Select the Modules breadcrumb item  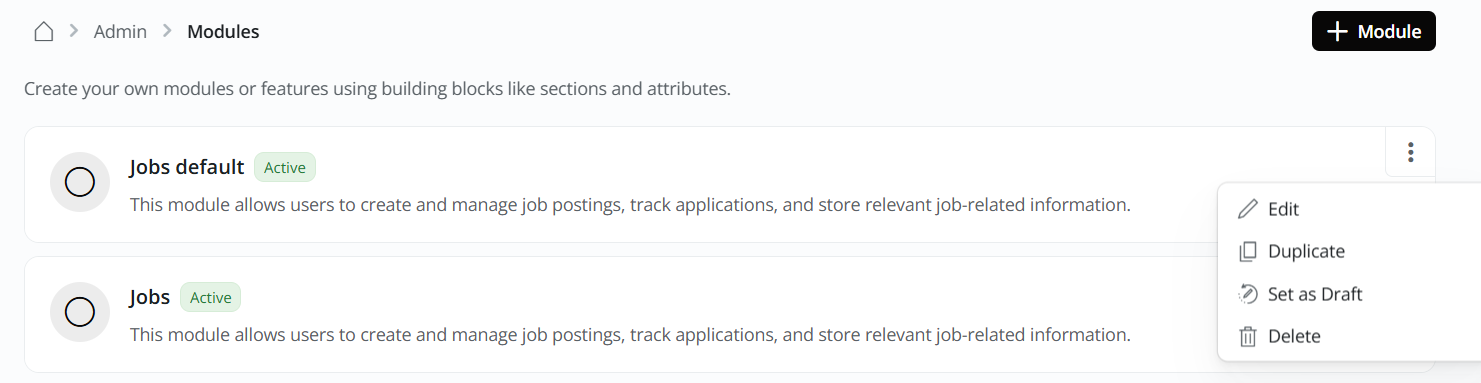click(223, 32)
